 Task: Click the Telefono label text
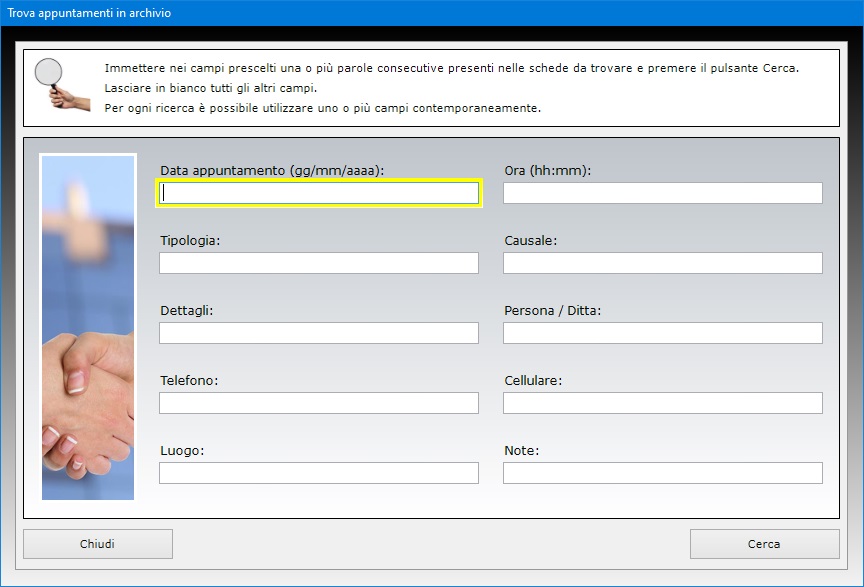[x=189, y=381]
